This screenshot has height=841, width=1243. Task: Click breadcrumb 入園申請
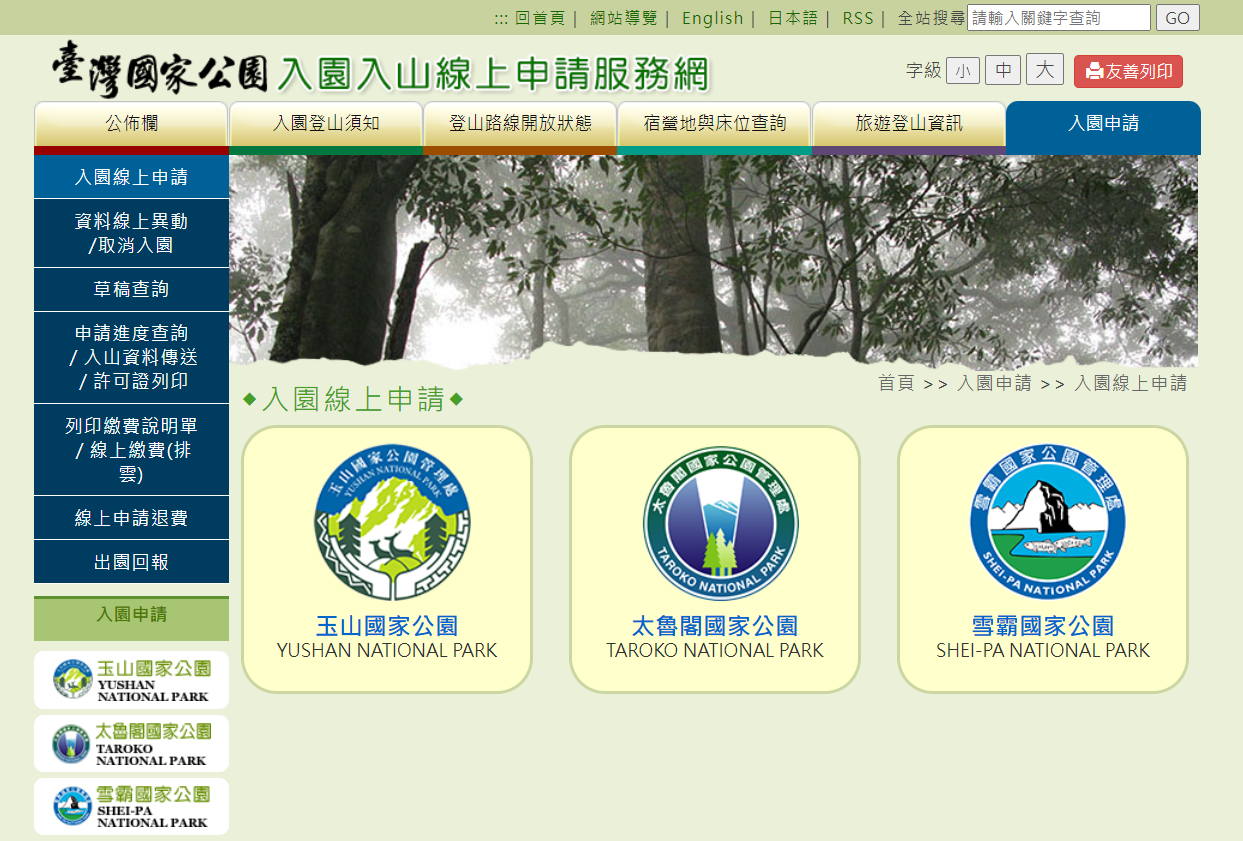click(994, 383)
